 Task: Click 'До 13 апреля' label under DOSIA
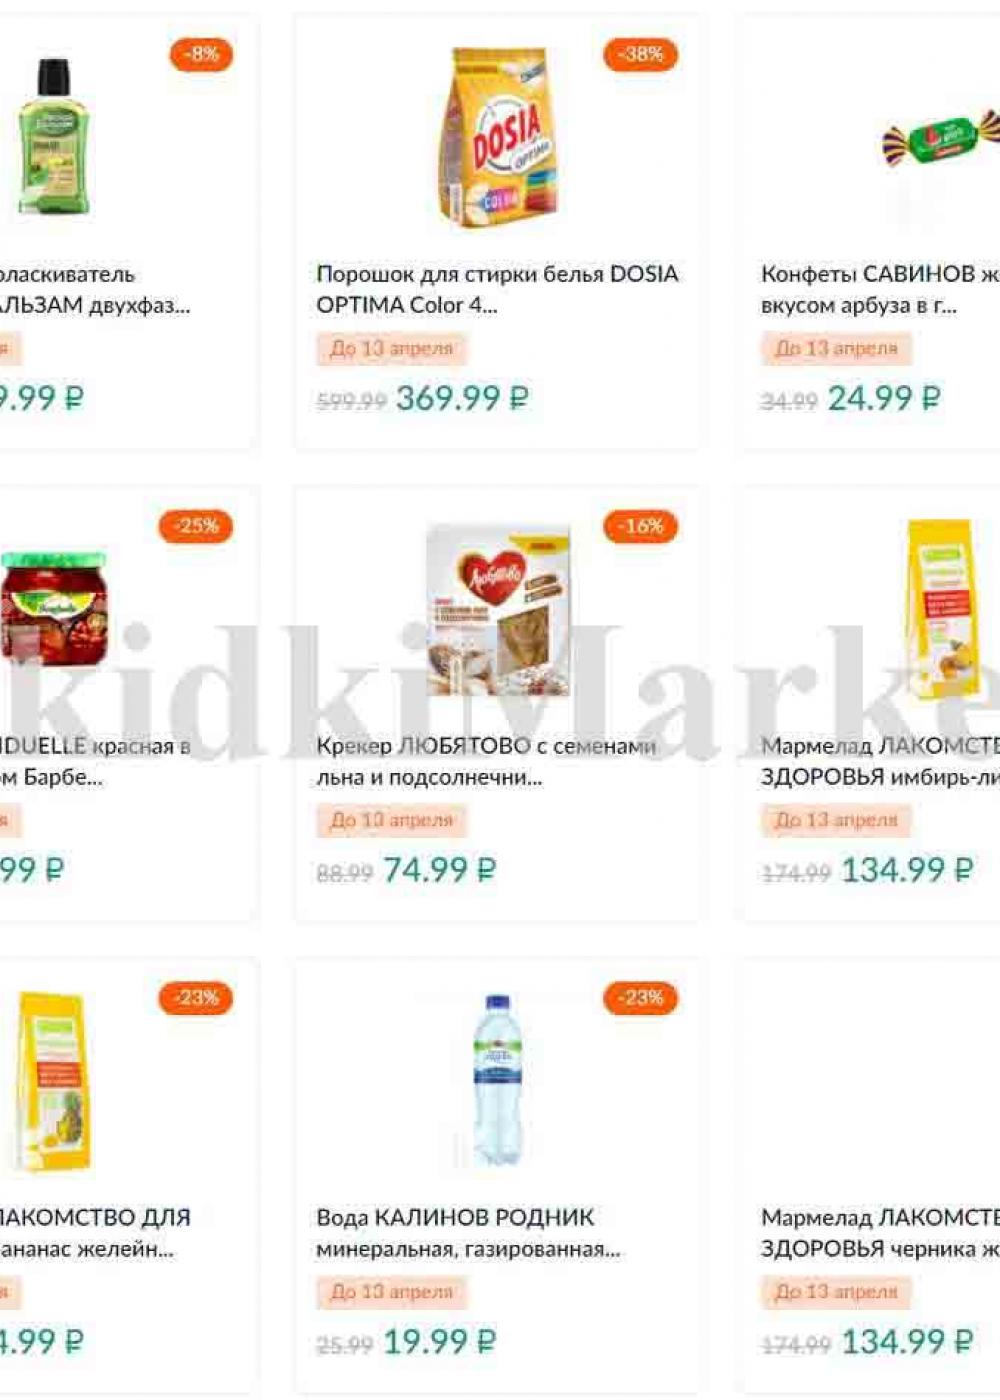(391, 348)
